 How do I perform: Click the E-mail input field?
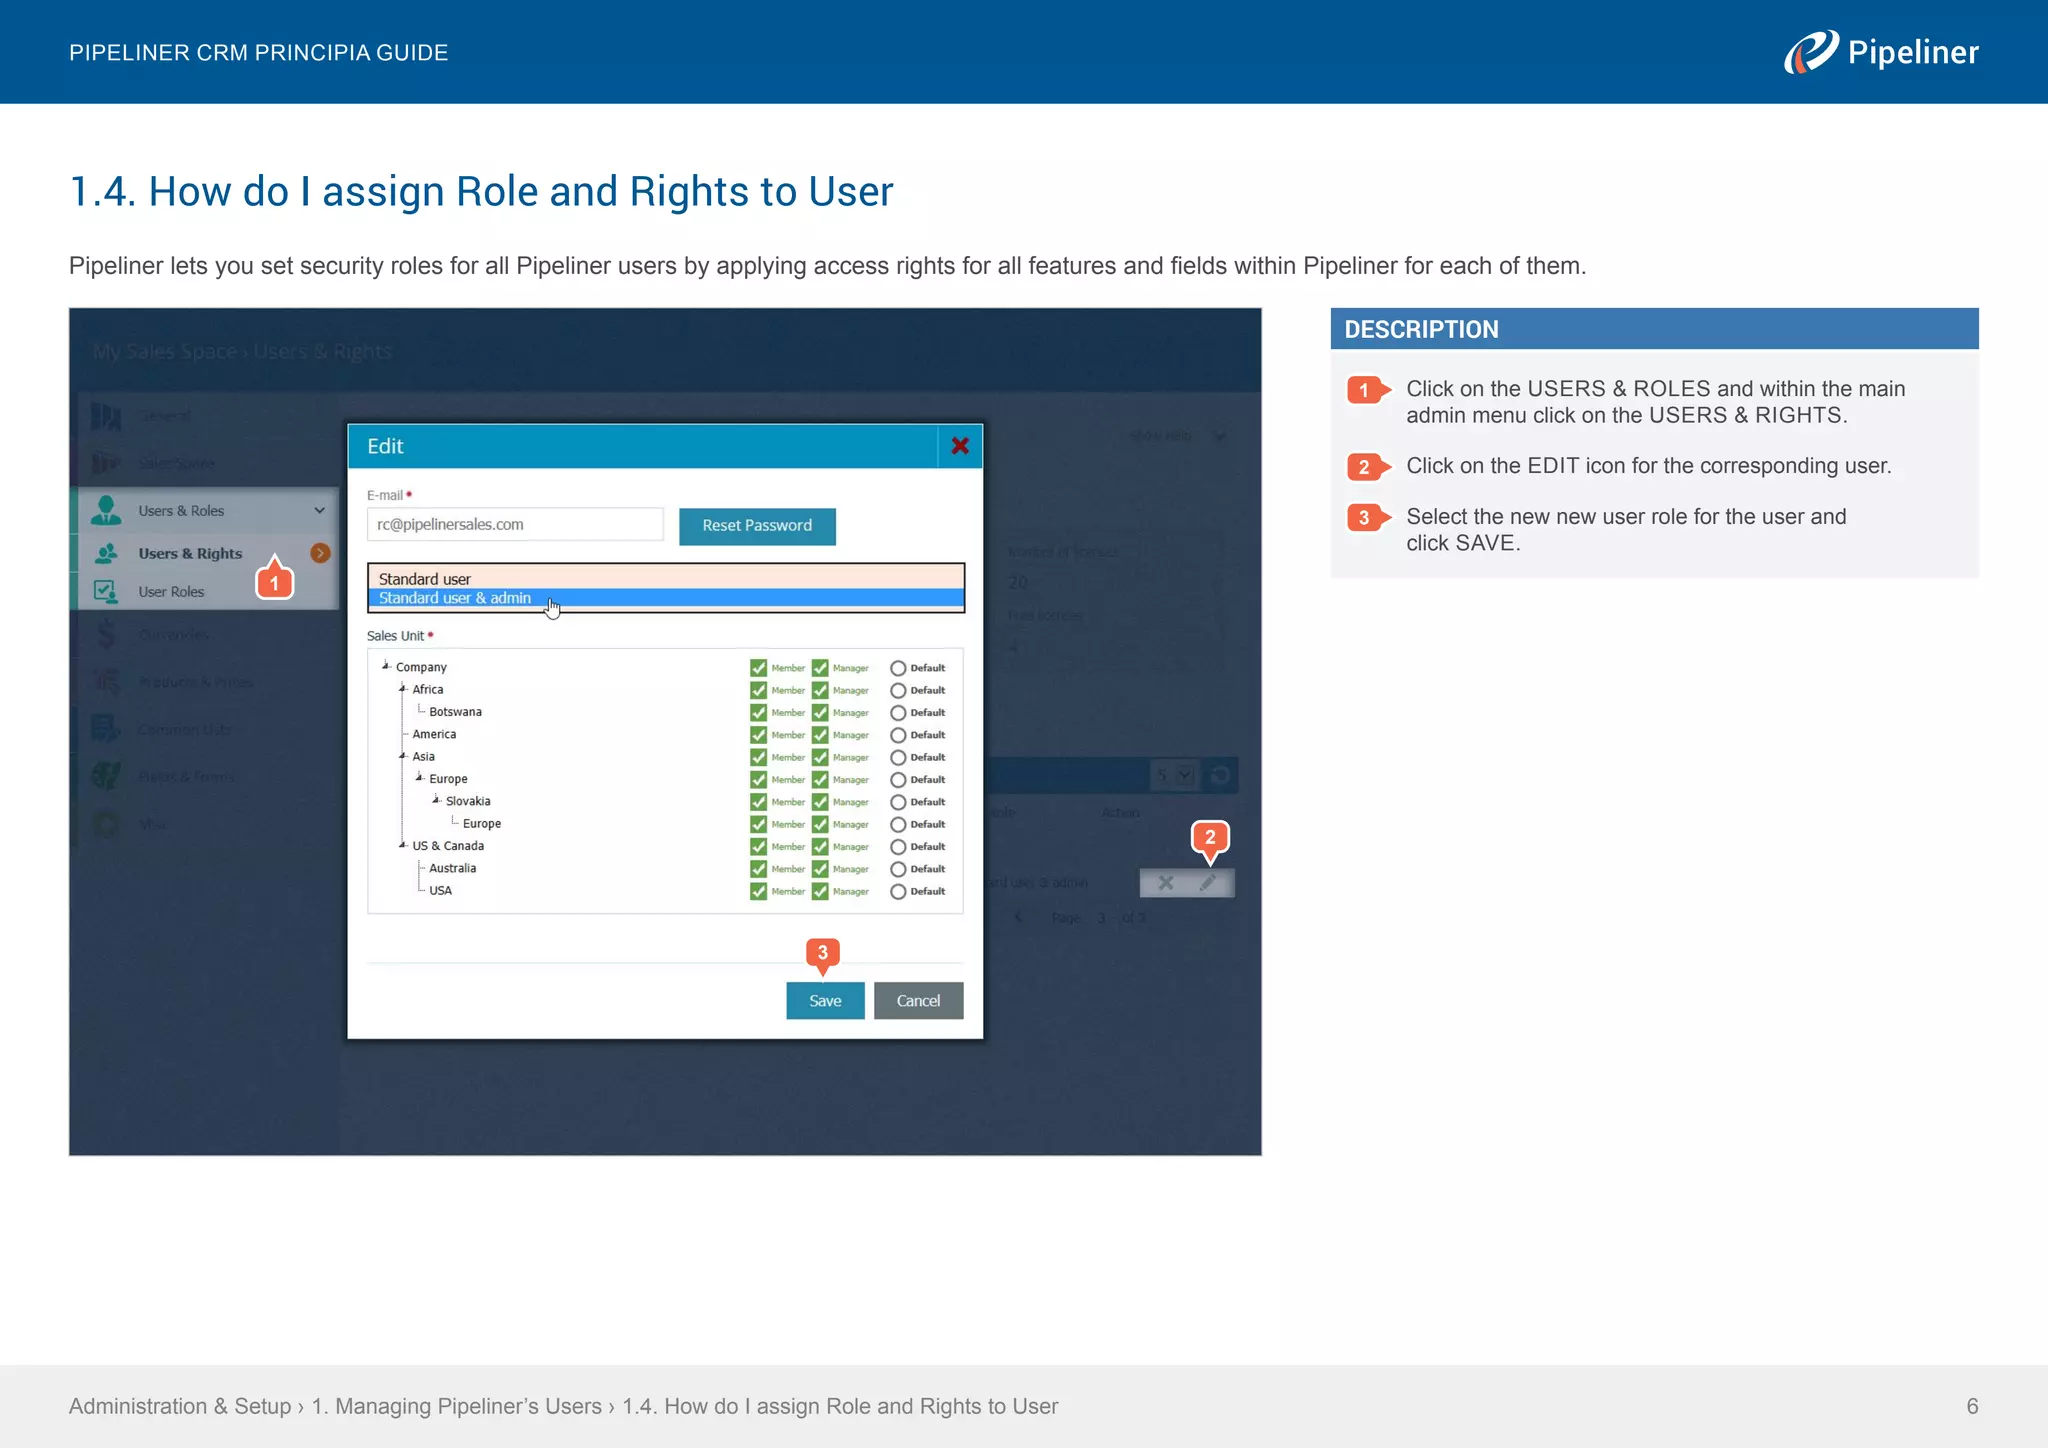[515, 524]
